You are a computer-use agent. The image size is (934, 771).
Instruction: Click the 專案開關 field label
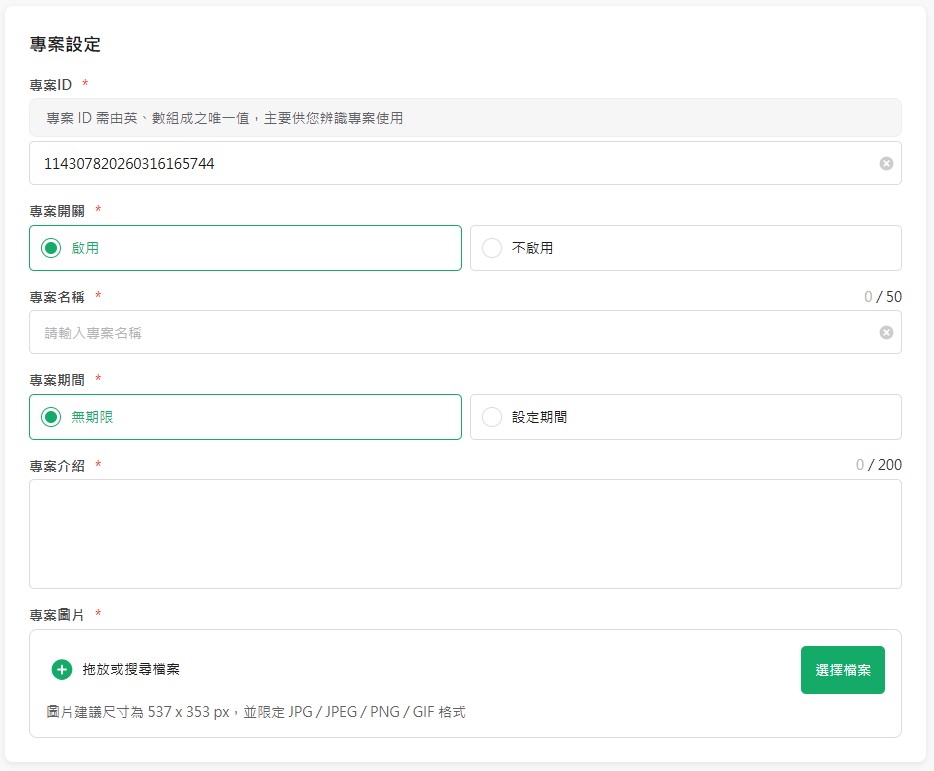tap(57, 211)
